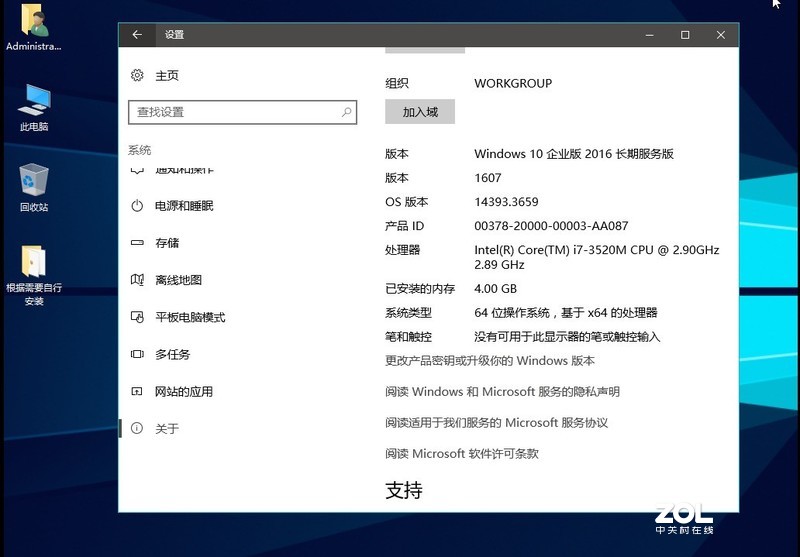This screenshot has width=800, height=557.
Task: Click the 平板电脑模式 icon
Action: click(137, 317)
